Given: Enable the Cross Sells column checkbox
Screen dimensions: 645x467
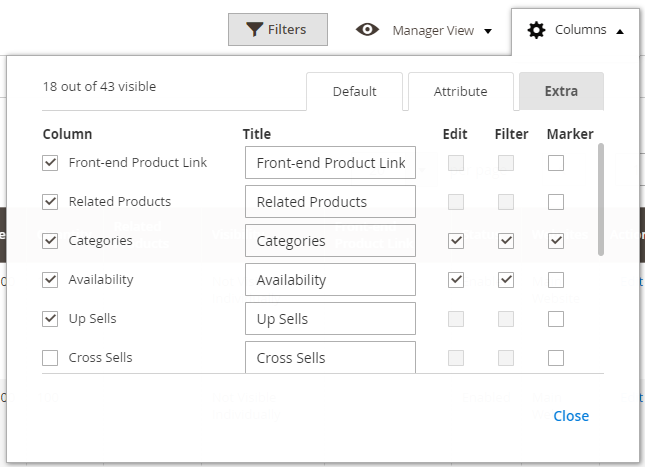Looking at the screenshot, I should (50, 358).
